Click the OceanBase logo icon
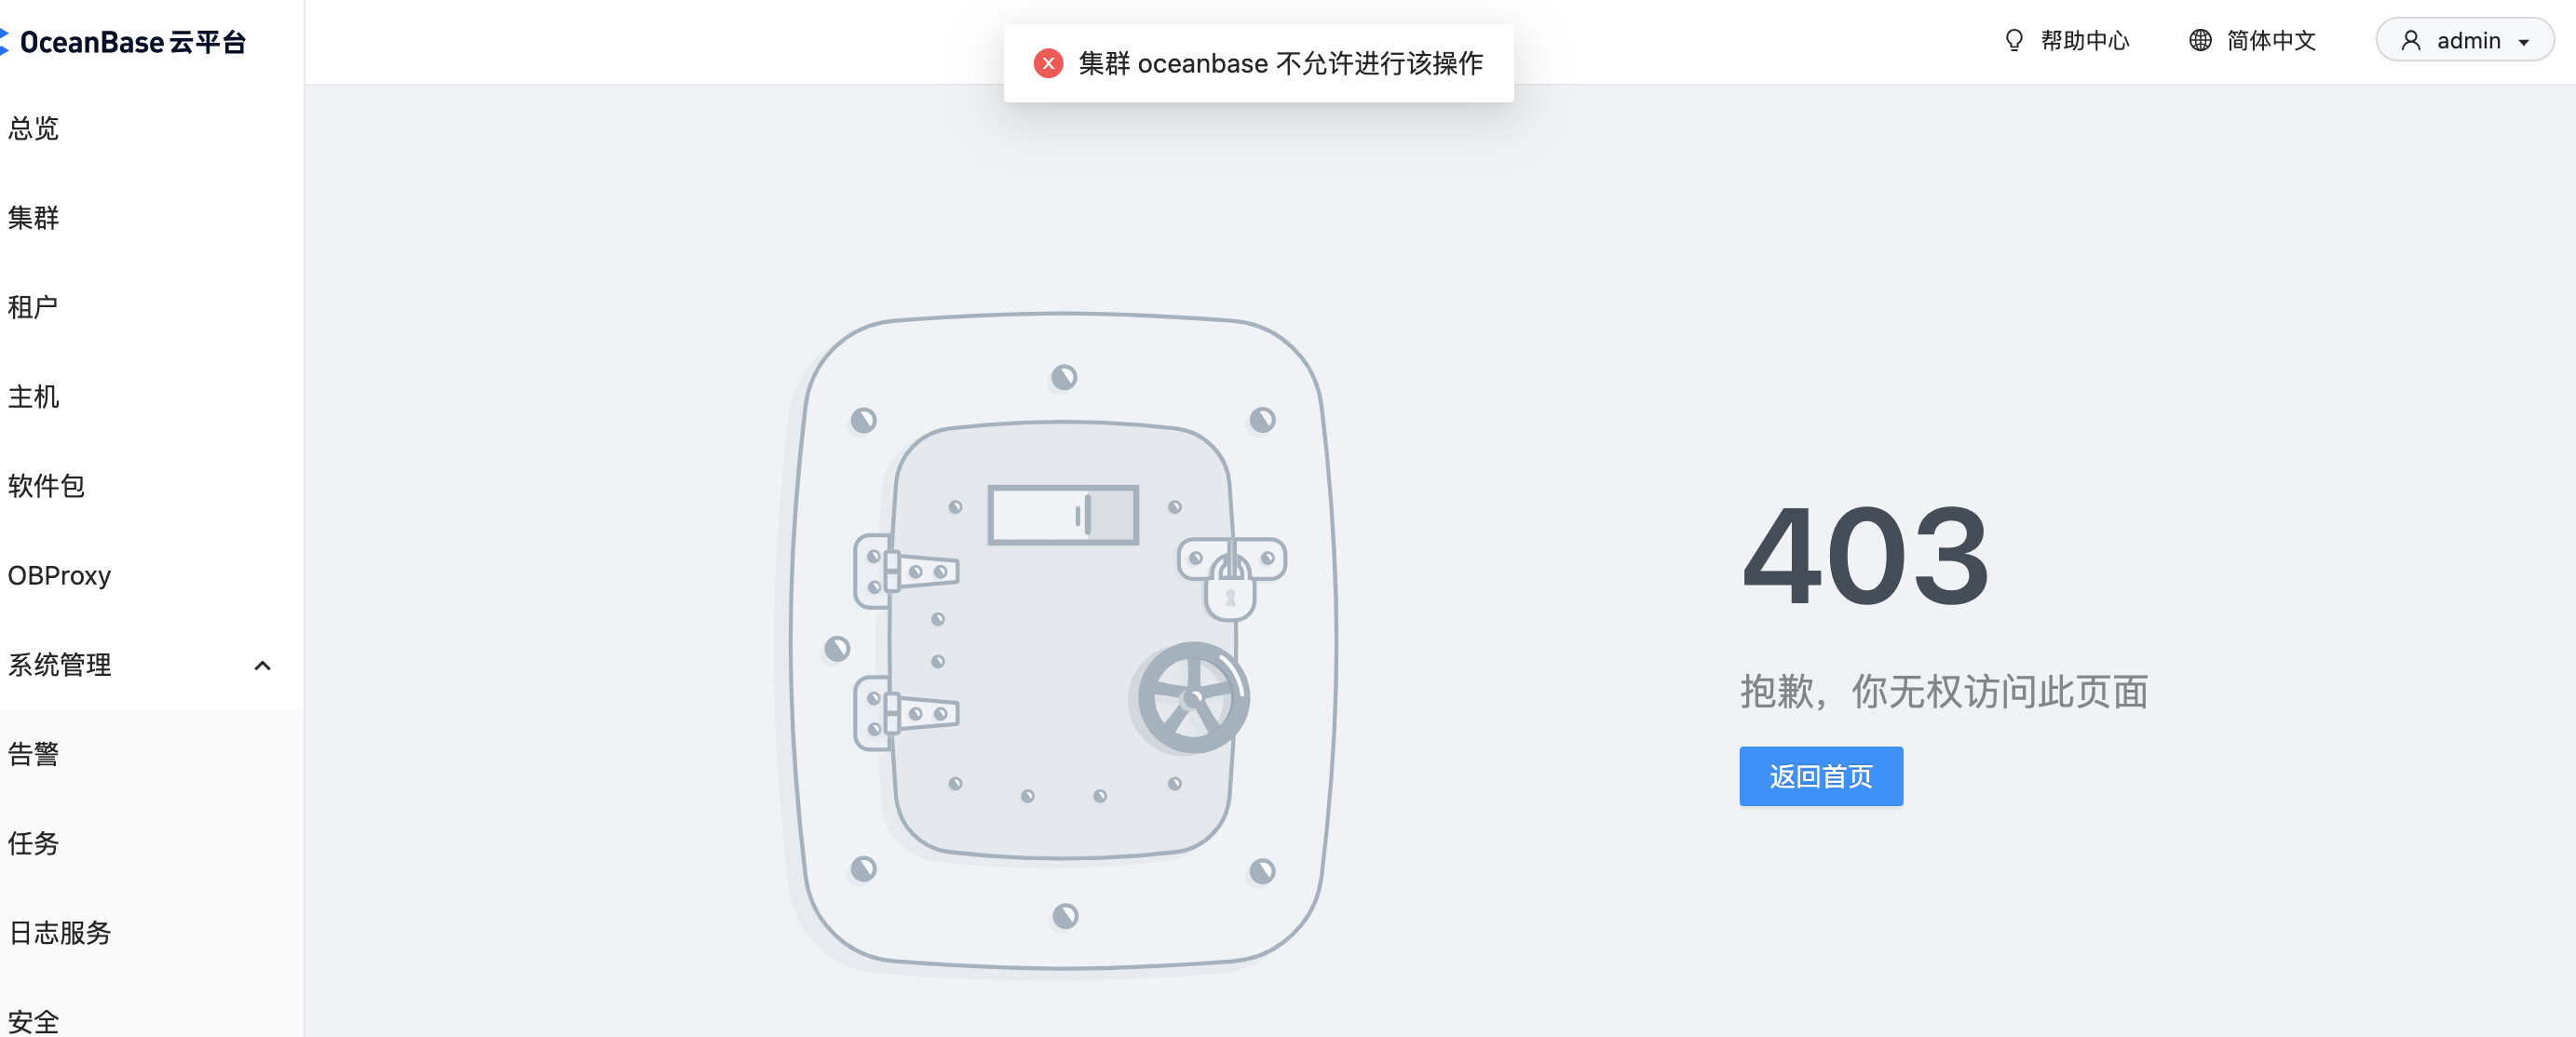 click(x=4, y=41)
